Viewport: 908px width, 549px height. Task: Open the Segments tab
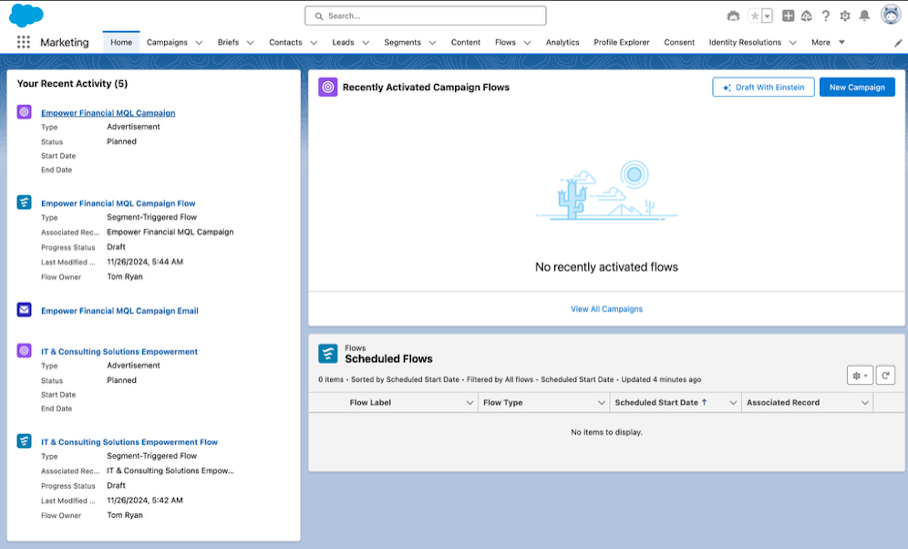pos(402,42)
